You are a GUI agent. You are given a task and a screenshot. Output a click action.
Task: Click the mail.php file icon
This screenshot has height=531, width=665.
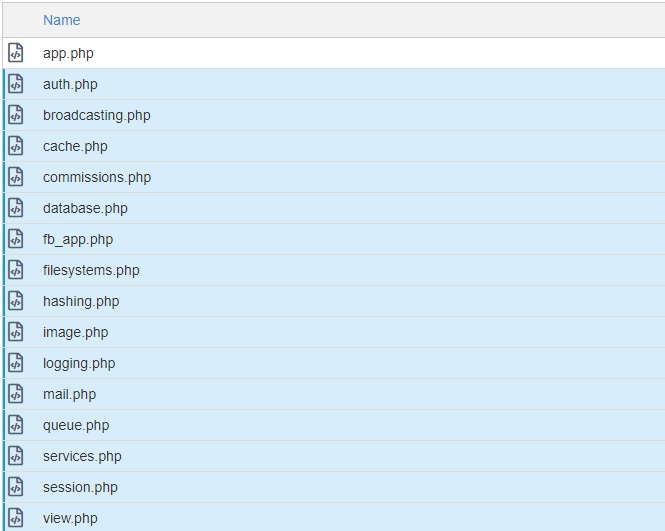point(16,394)
